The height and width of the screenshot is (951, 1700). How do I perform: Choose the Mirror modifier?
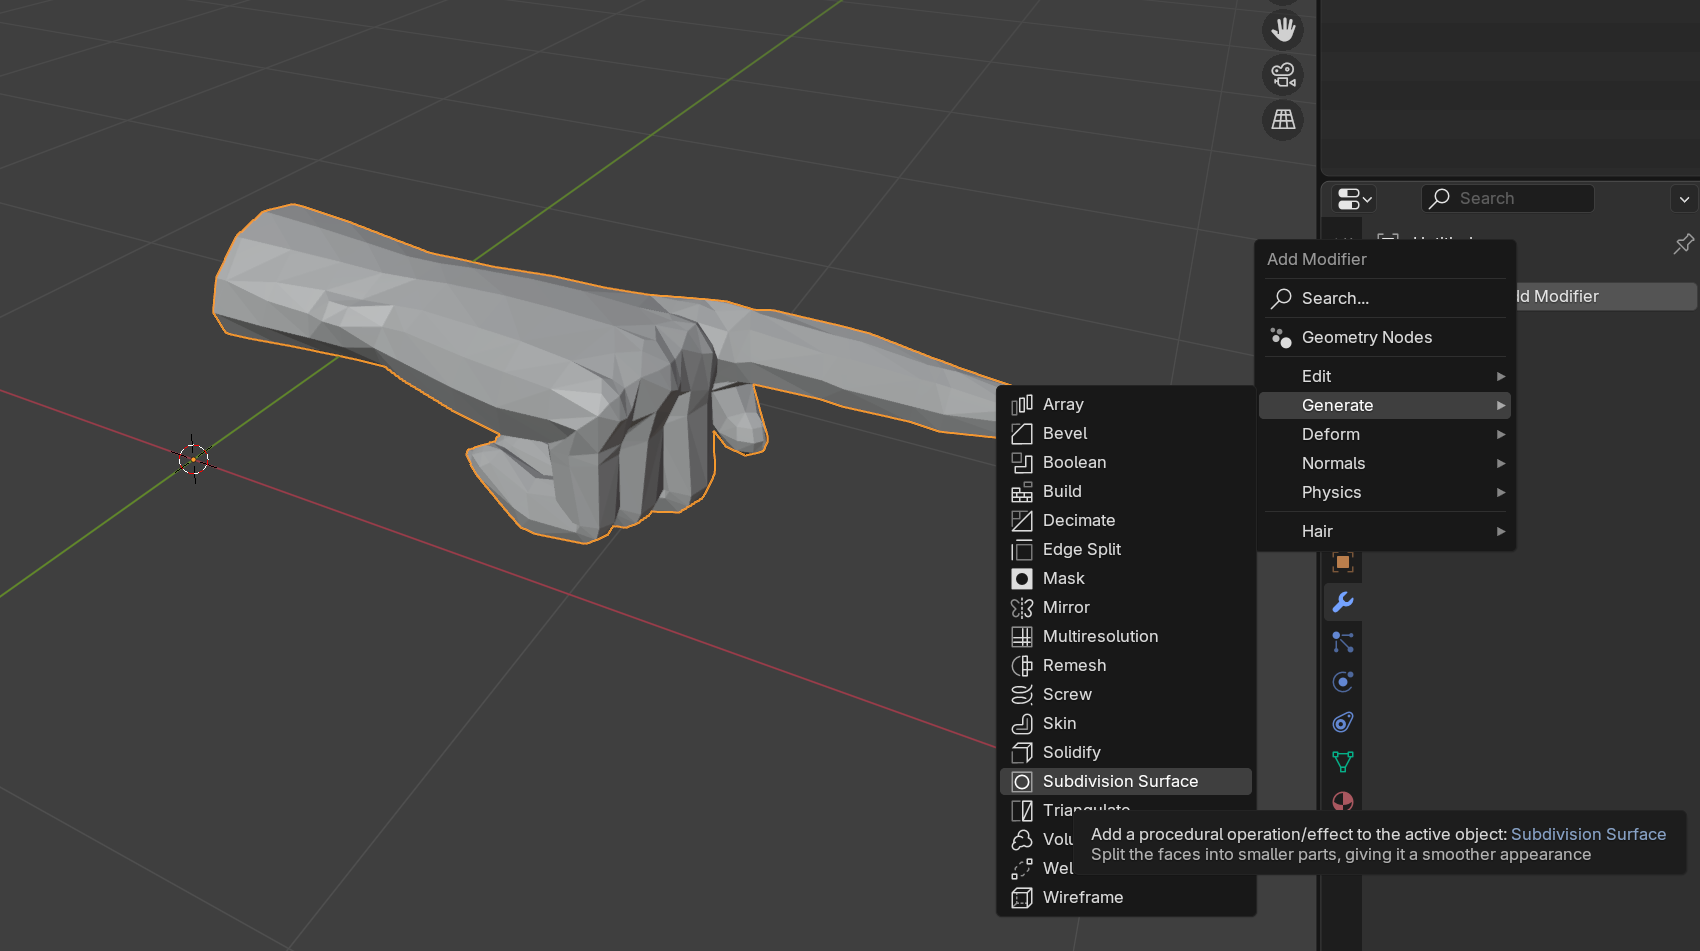pyautogui.click(x=1066, y=607)
